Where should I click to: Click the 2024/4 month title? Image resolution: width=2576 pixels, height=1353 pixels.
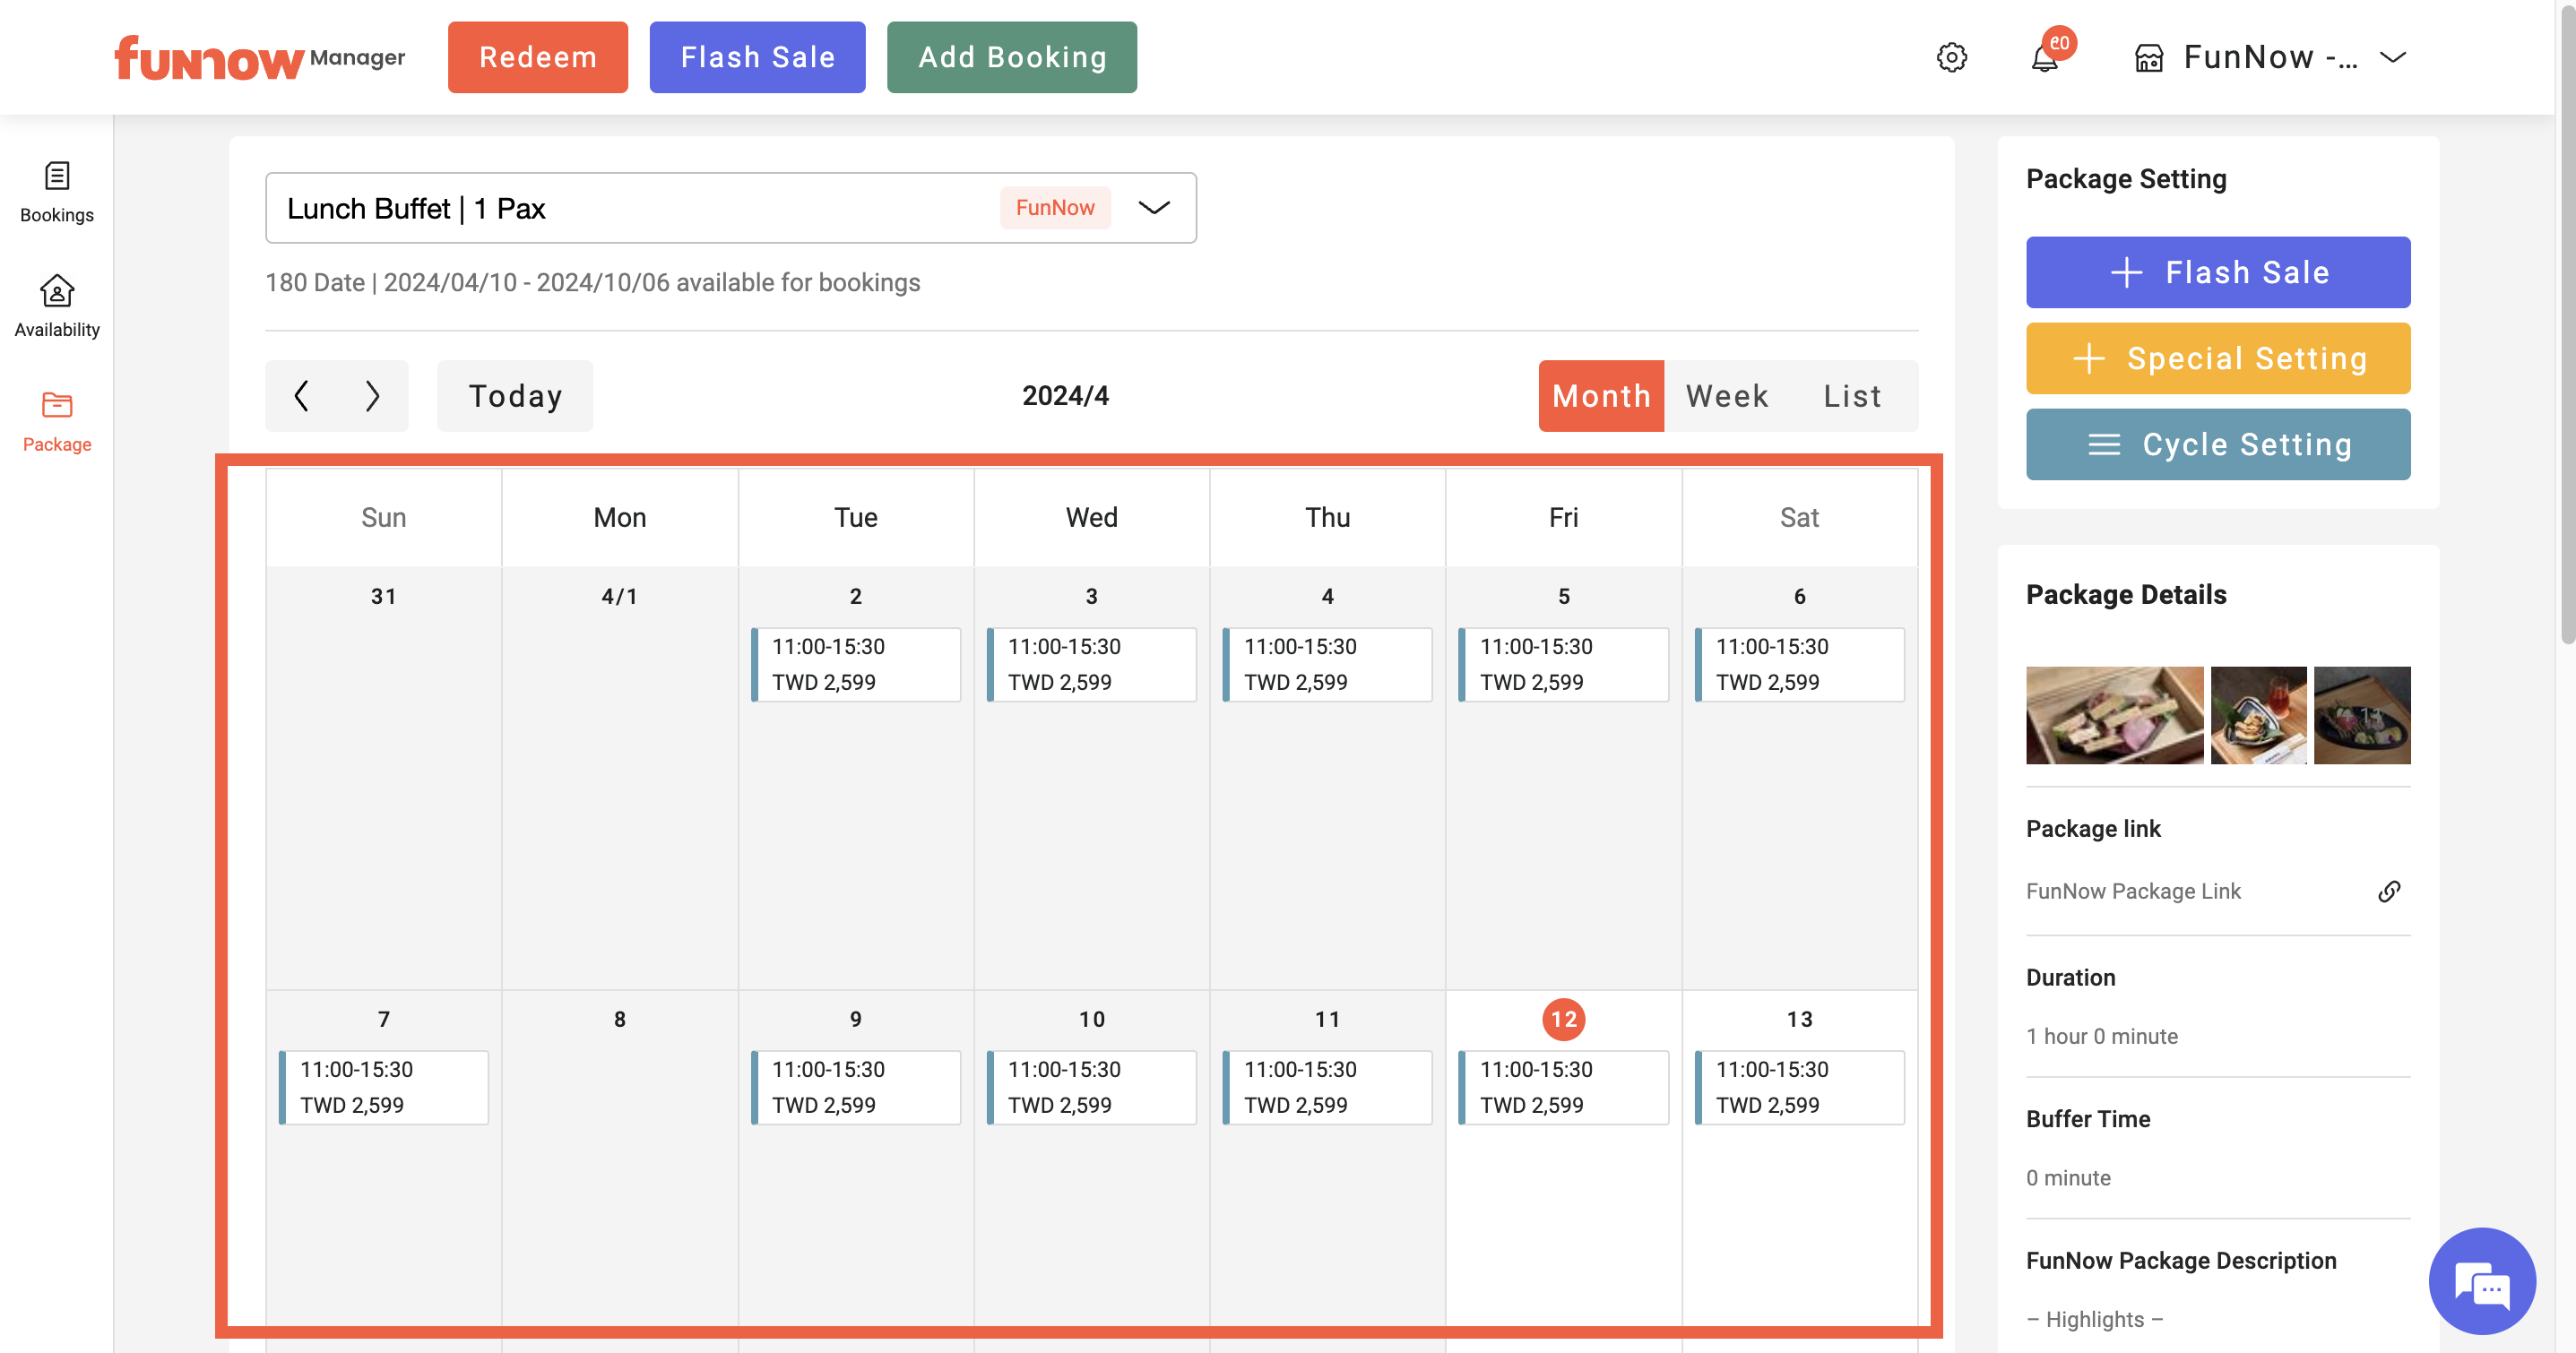(x=1066, y=396)
